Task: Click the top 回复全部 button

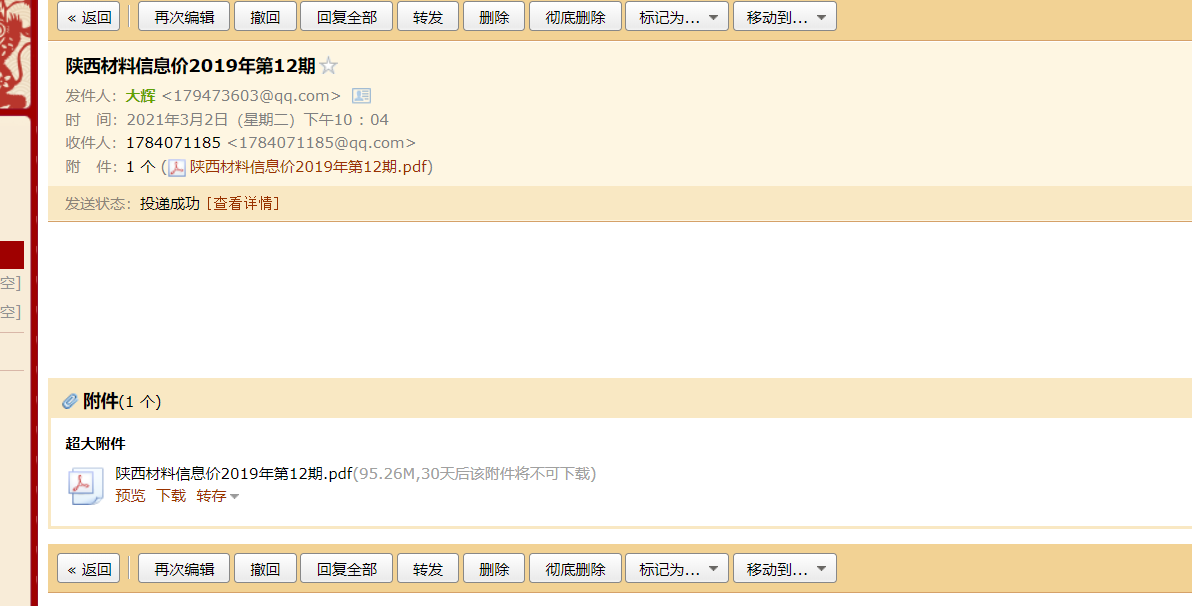Action: click(x=347, y=17)
